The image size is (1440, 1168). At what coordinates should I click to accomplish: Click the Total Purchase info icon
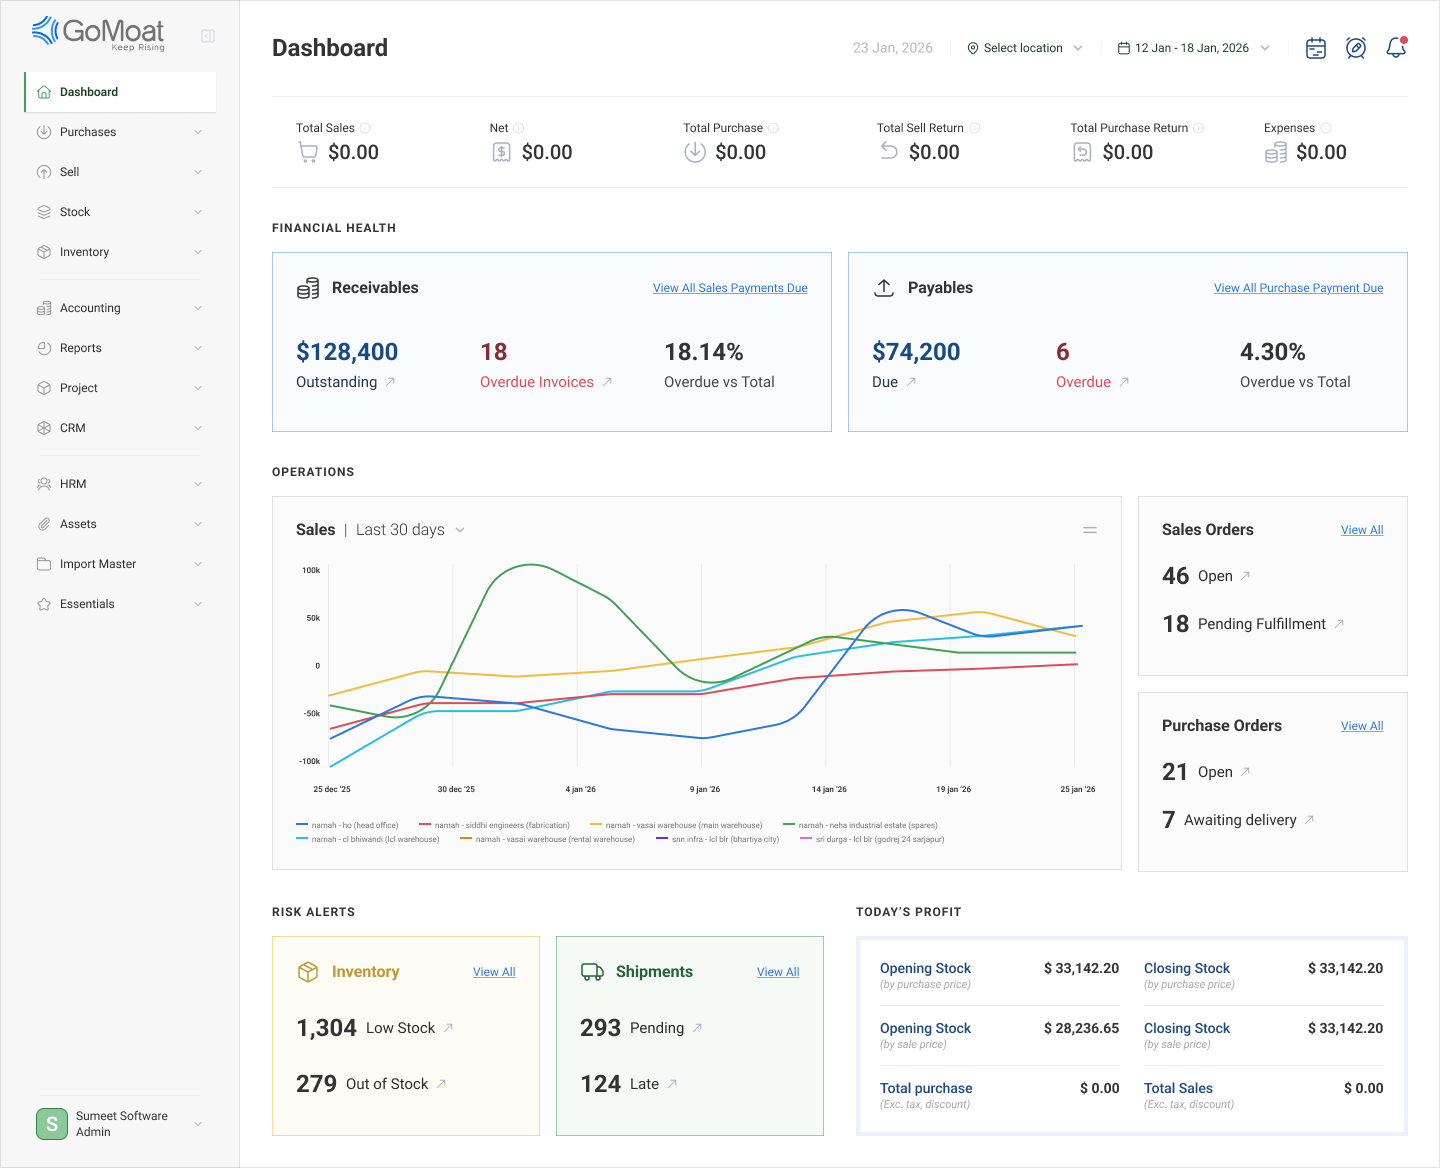[x=773, y=128]
